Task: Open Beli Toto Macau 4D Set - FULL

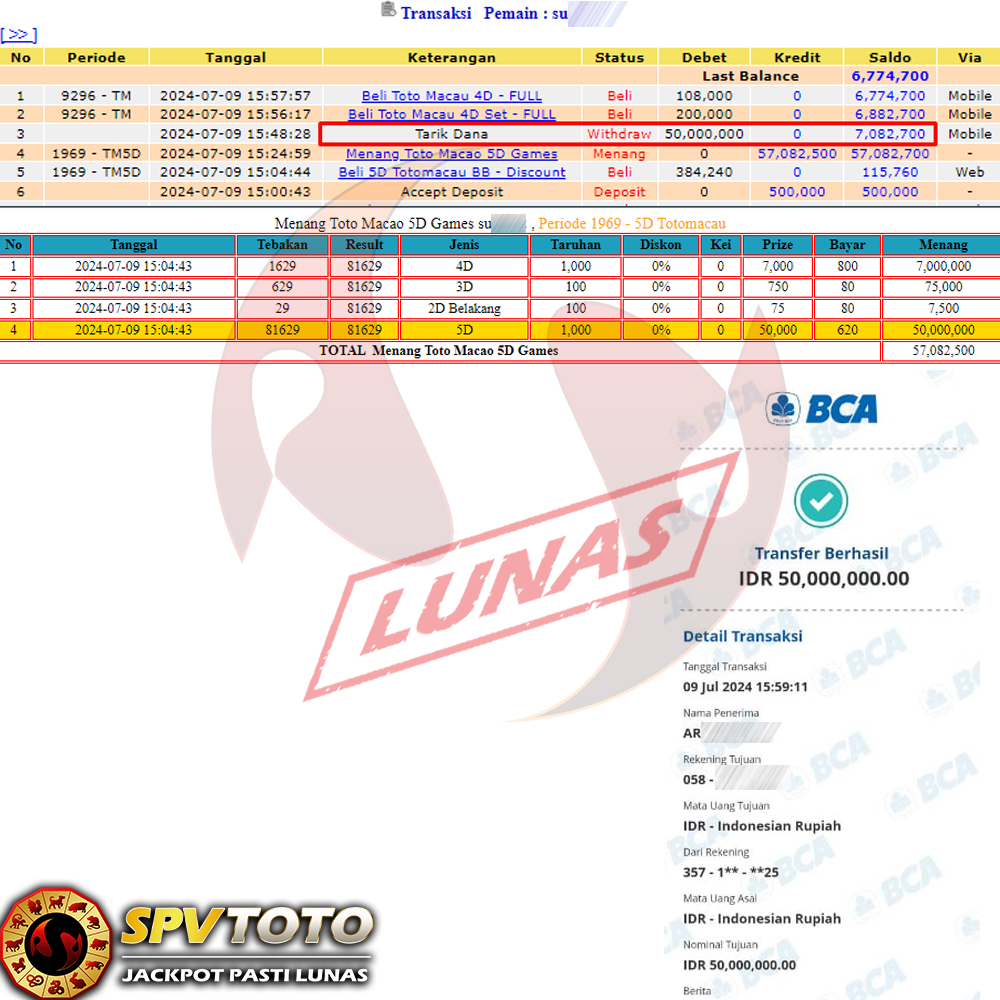Action: pos(451,115)
